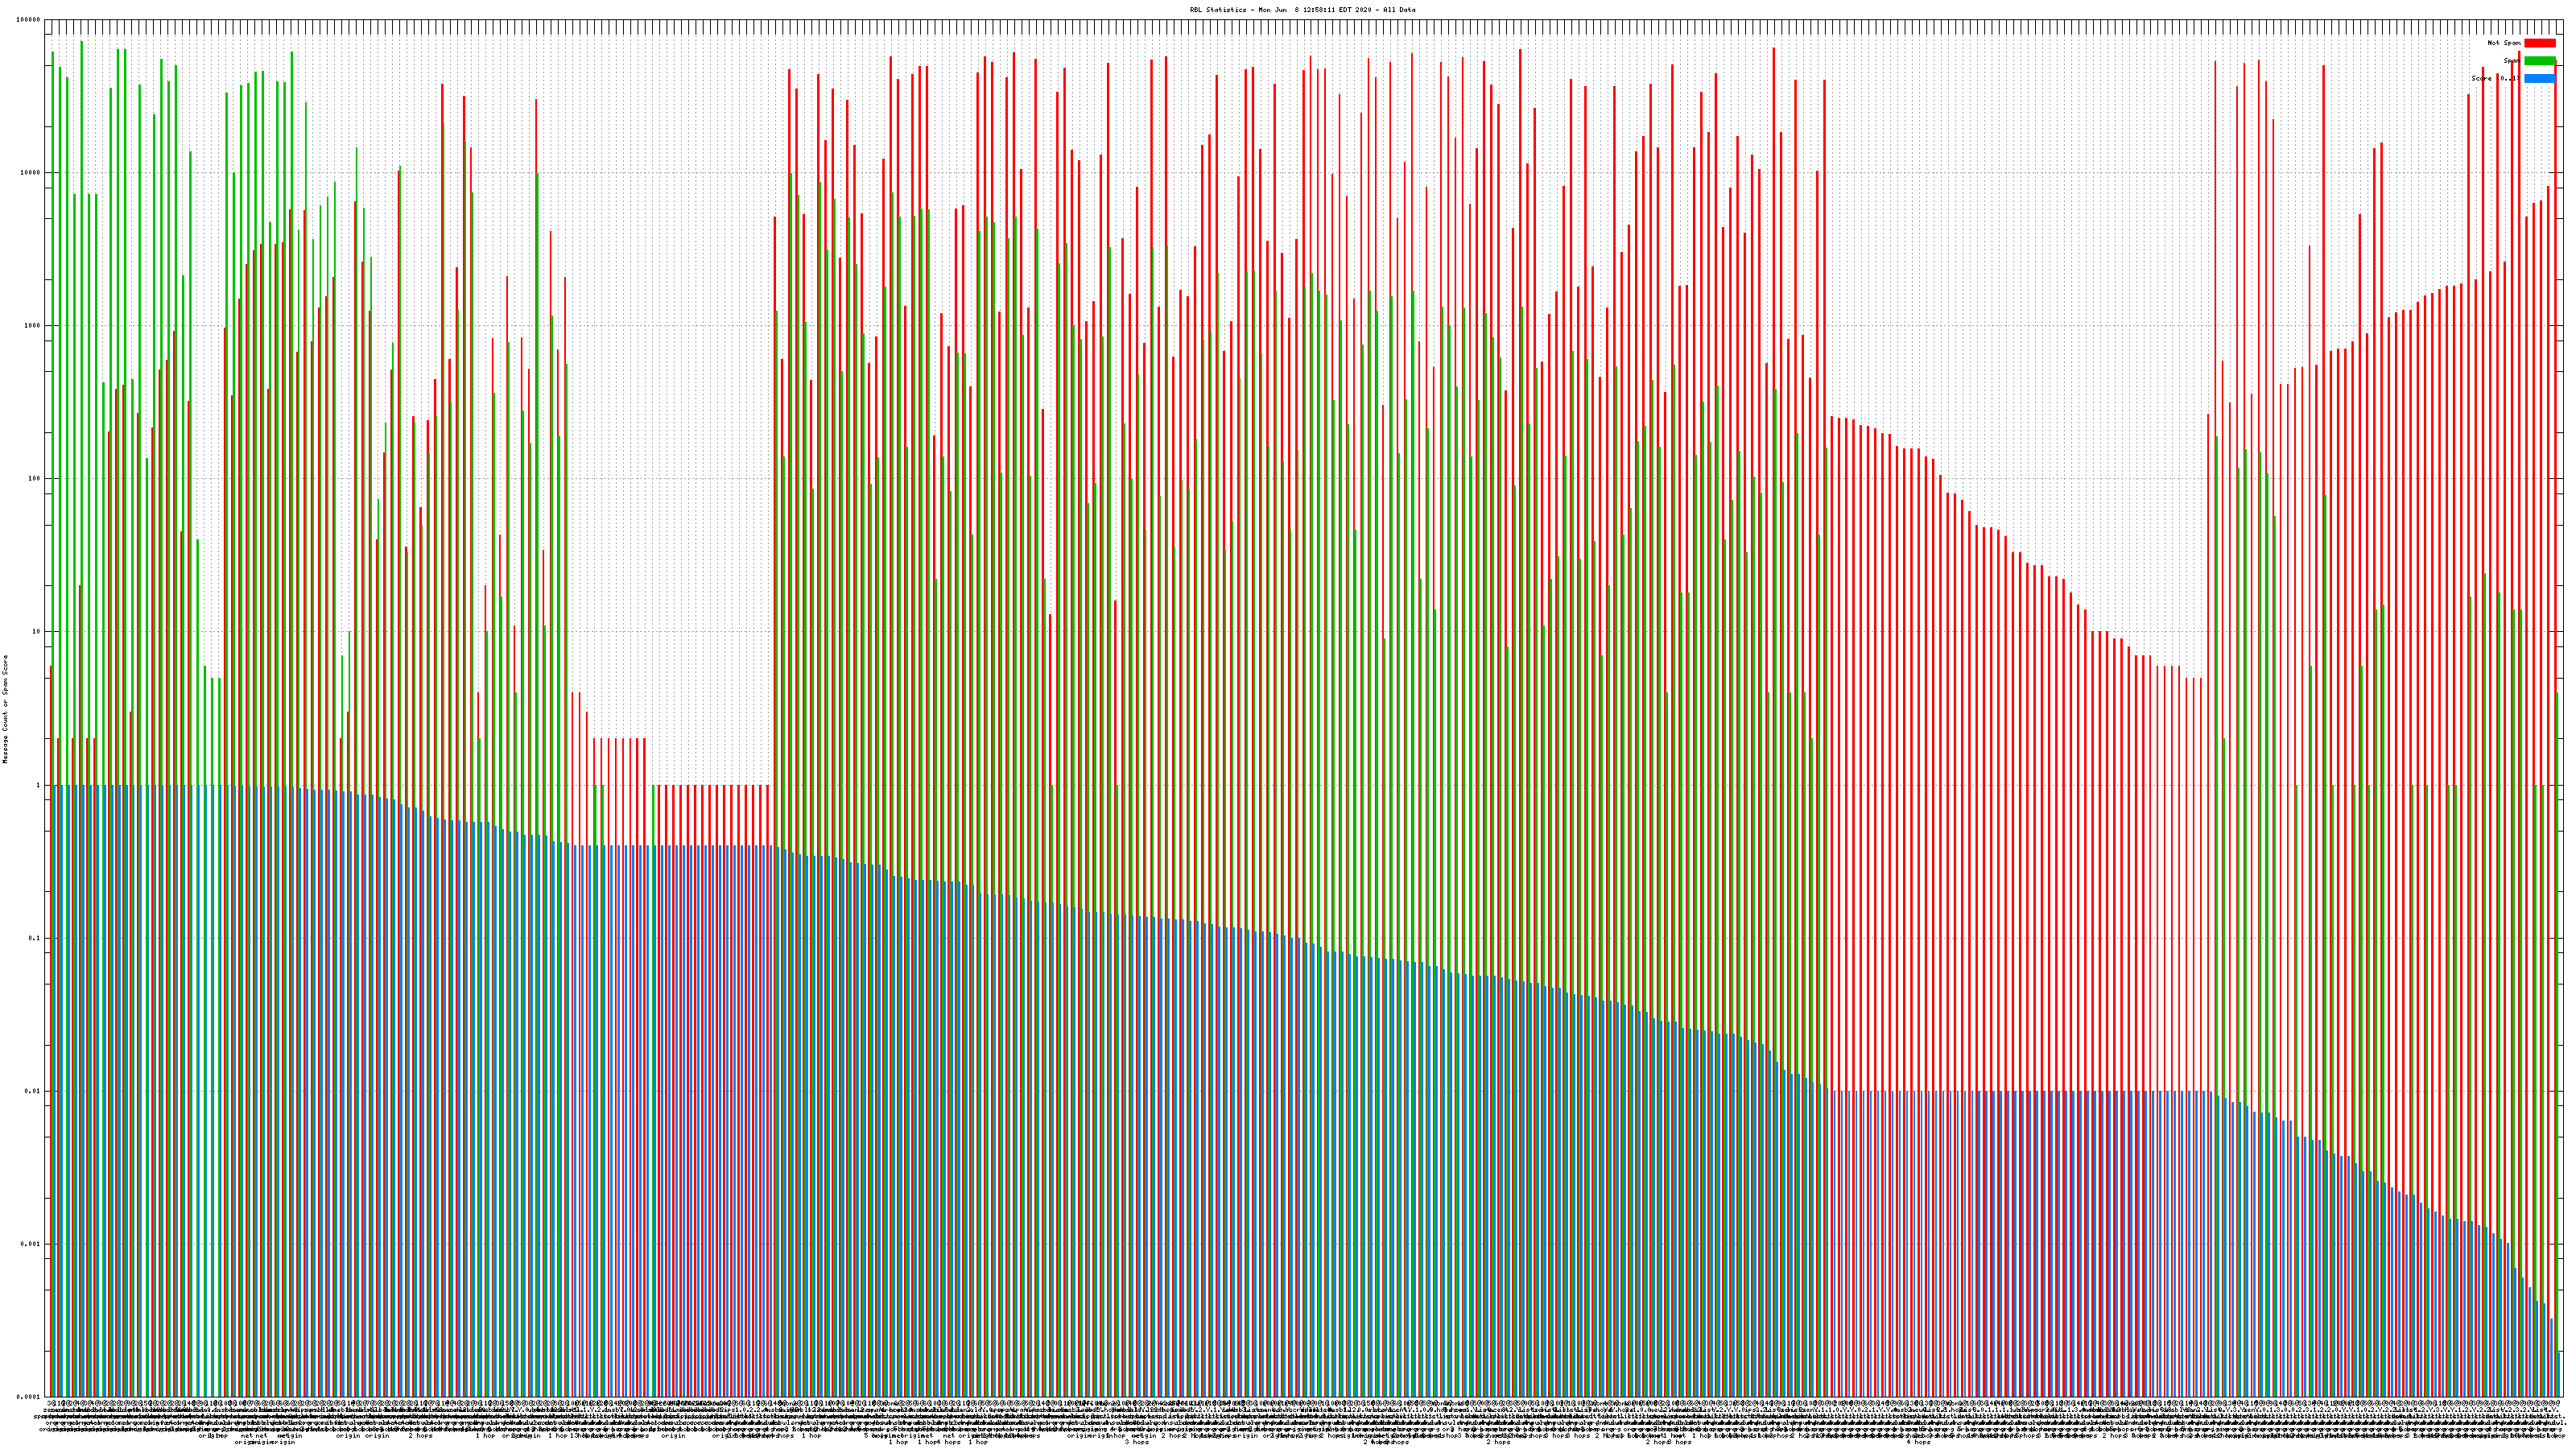Viewport: 2576px width, 1449px height.
Task: Click the "3 hops" x-axis label
Action: click(1137, 1442)
